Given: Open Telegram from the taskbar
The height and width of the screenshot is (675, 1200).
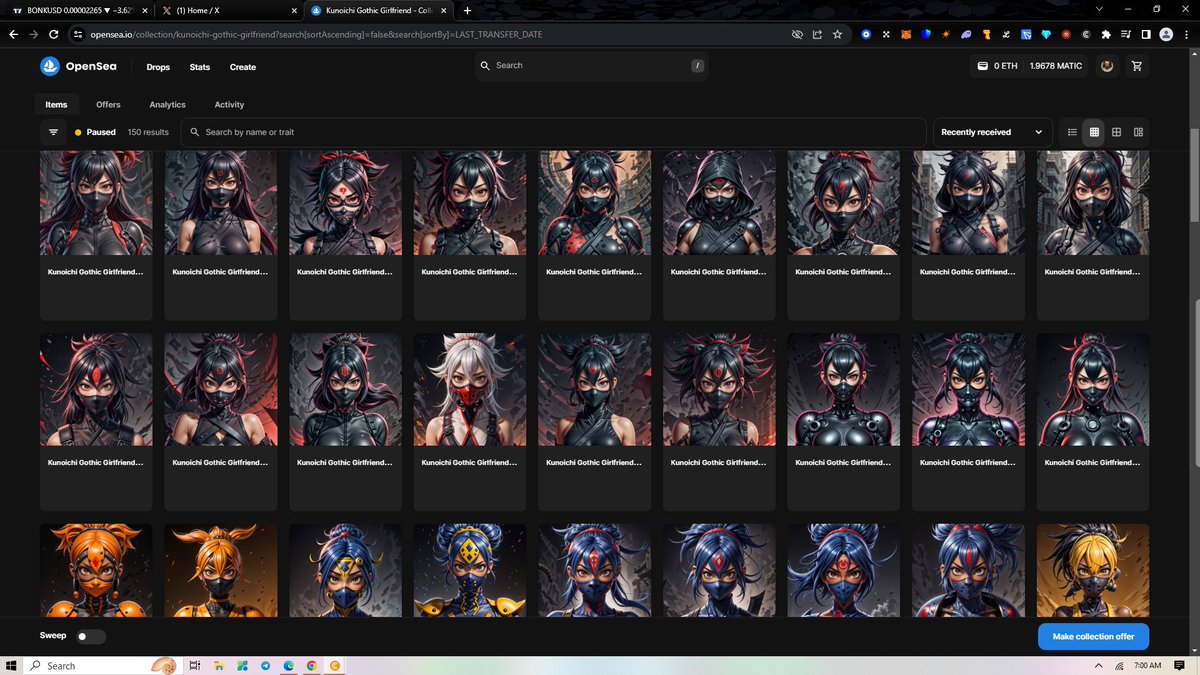Looking at the screenshot, I should point(265,665).
